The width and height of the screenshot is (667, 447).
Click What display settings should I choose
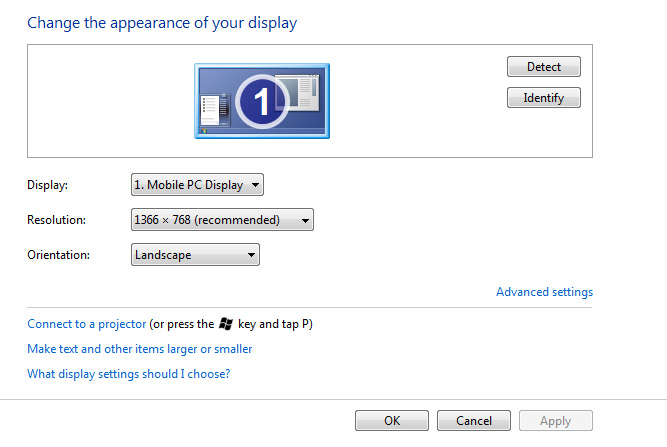(x=128, y=374)
